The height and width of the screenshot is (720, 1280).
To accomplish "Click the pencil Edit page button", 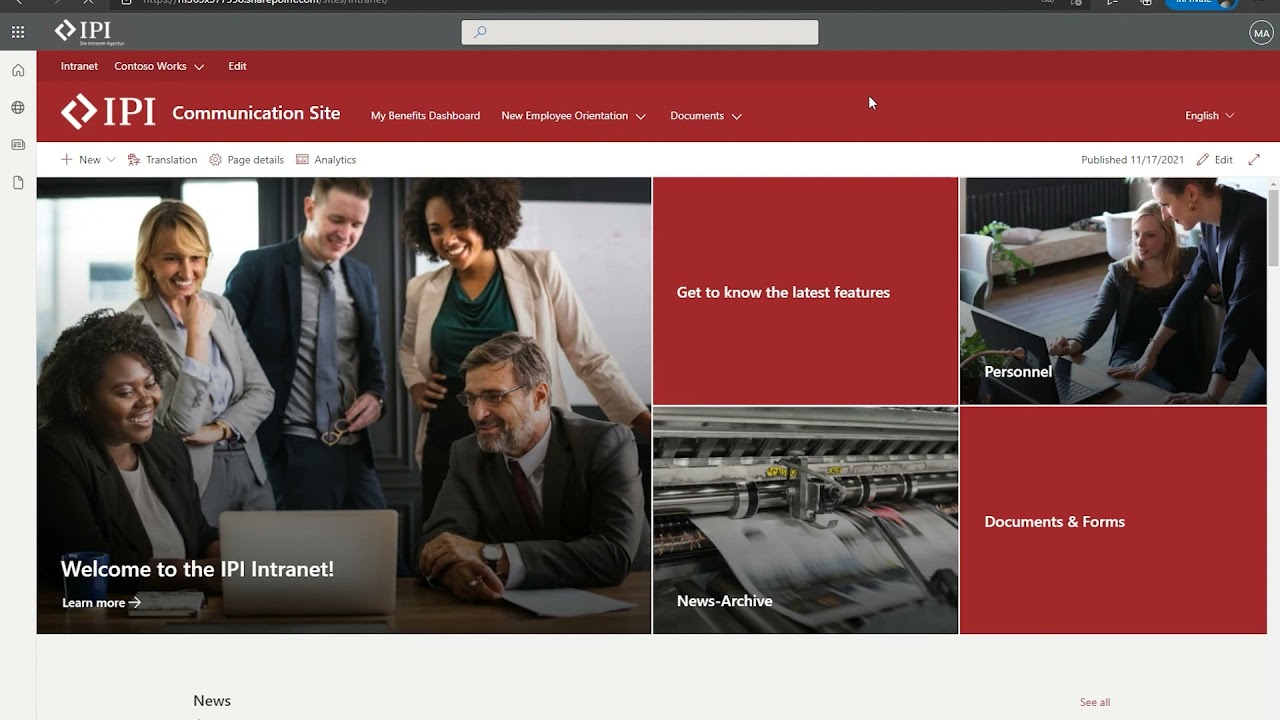I will (1214, 160).
